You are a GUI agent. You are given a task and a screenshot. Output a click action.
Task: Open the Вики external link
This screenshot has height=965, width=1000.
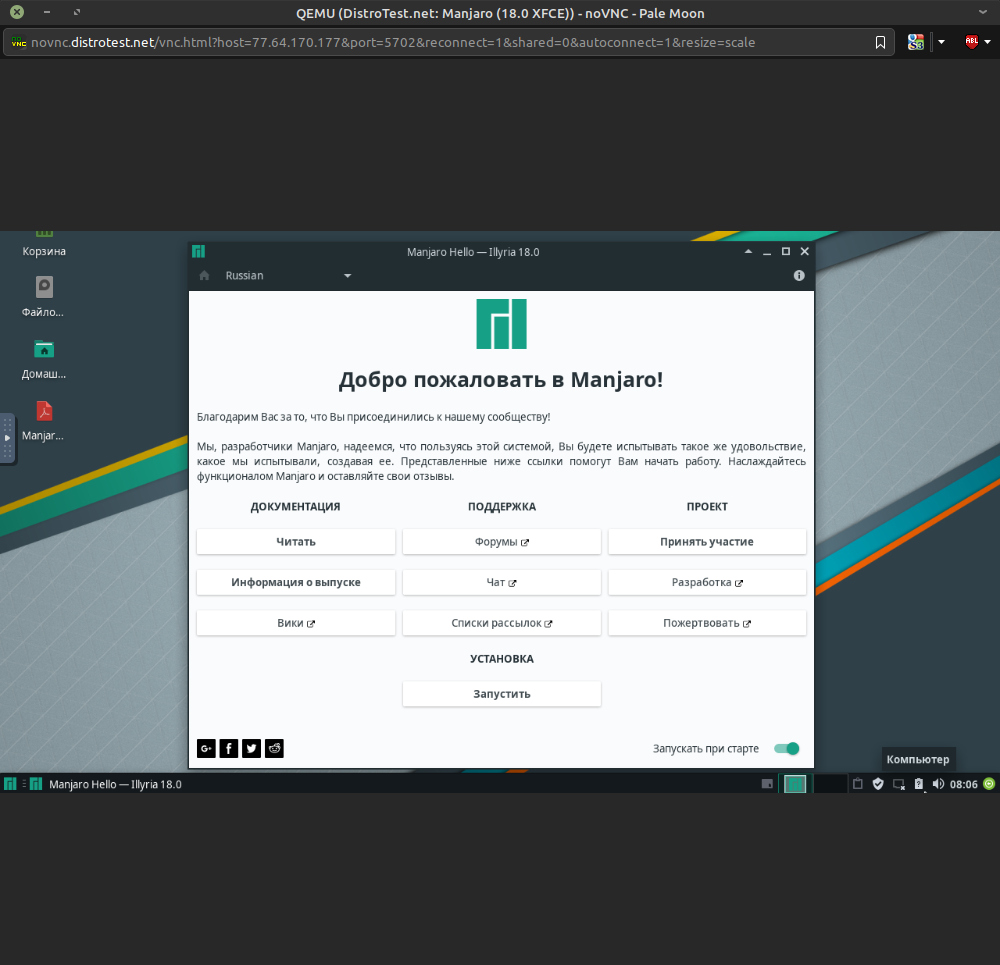(296, 623)
